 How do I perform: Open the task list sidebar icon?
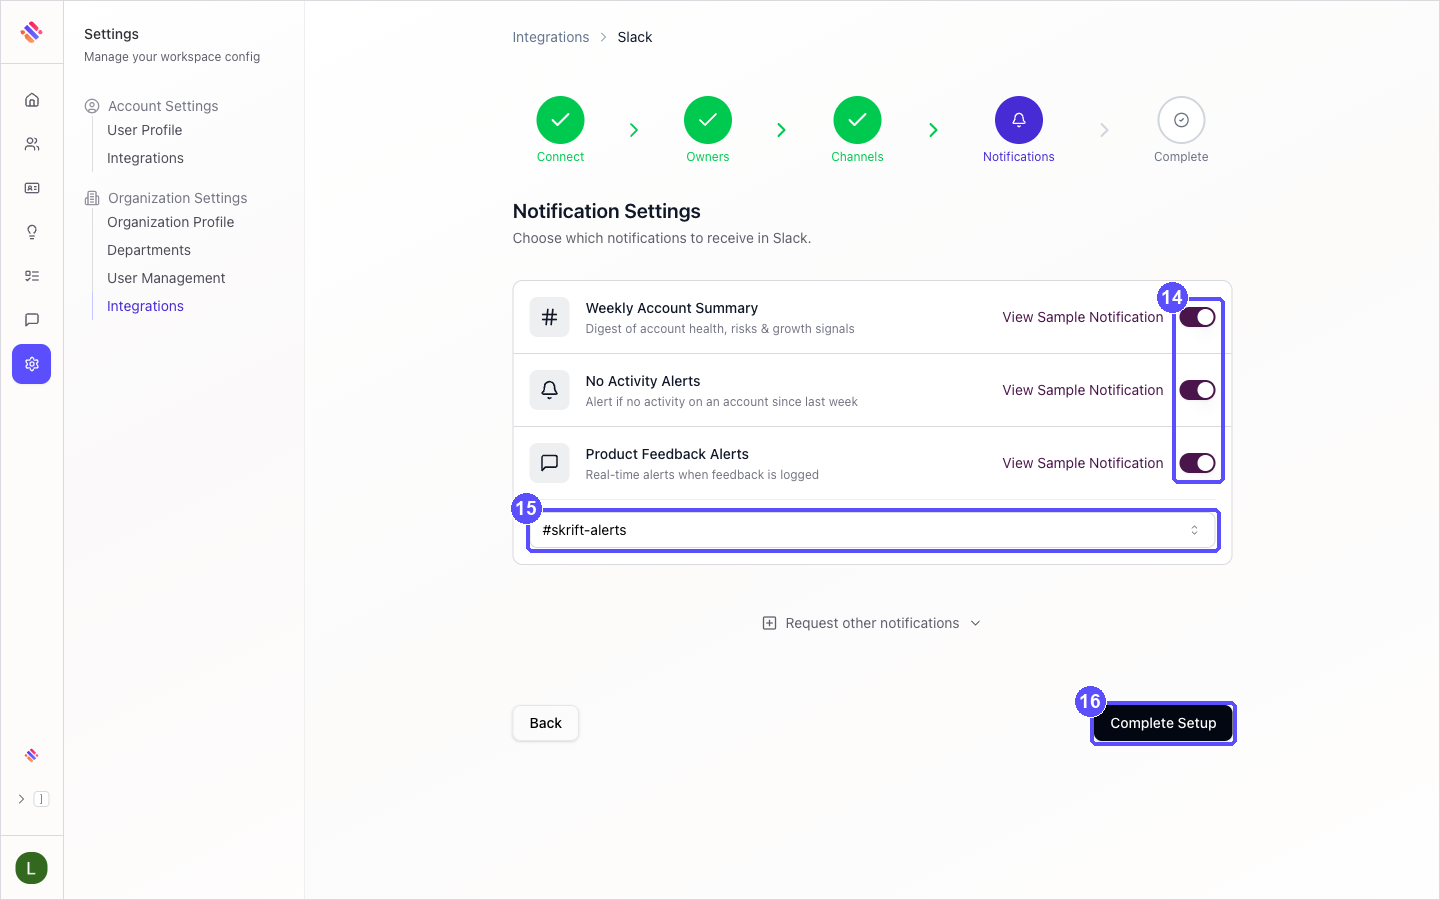point(32,276)
